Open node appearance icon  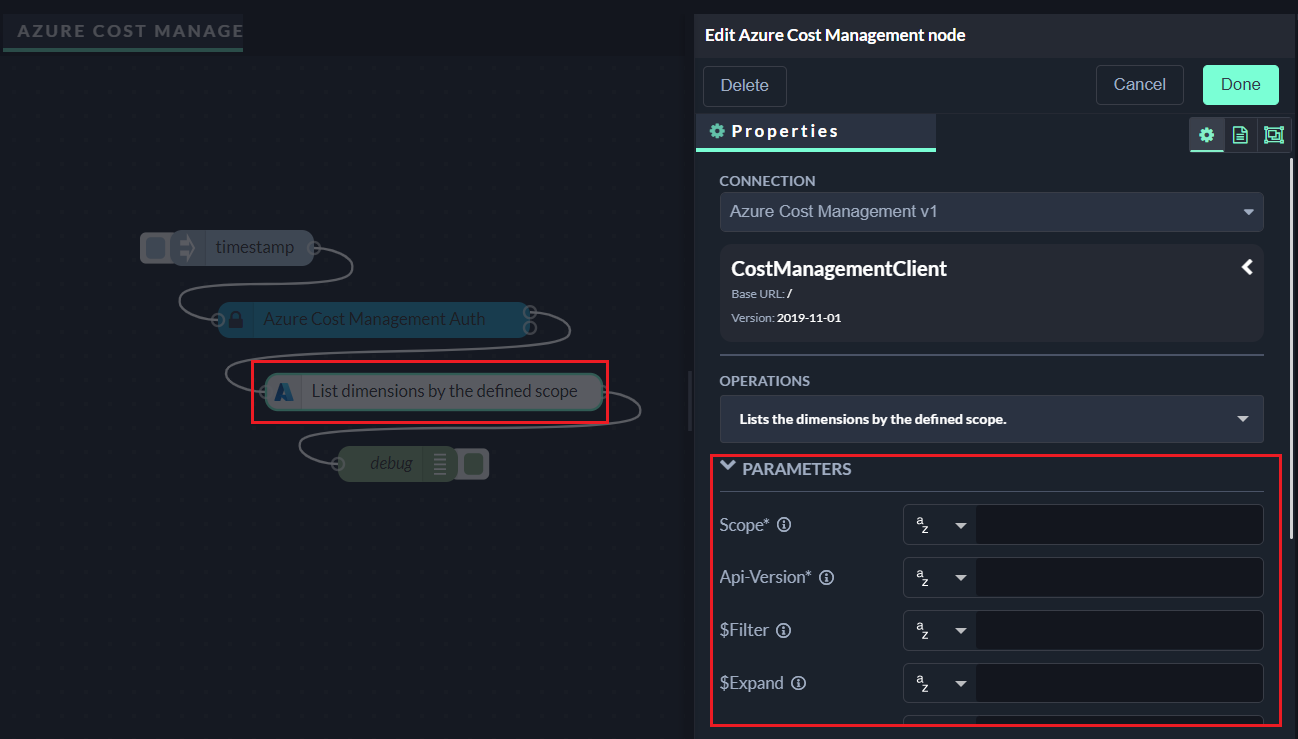1273,135
